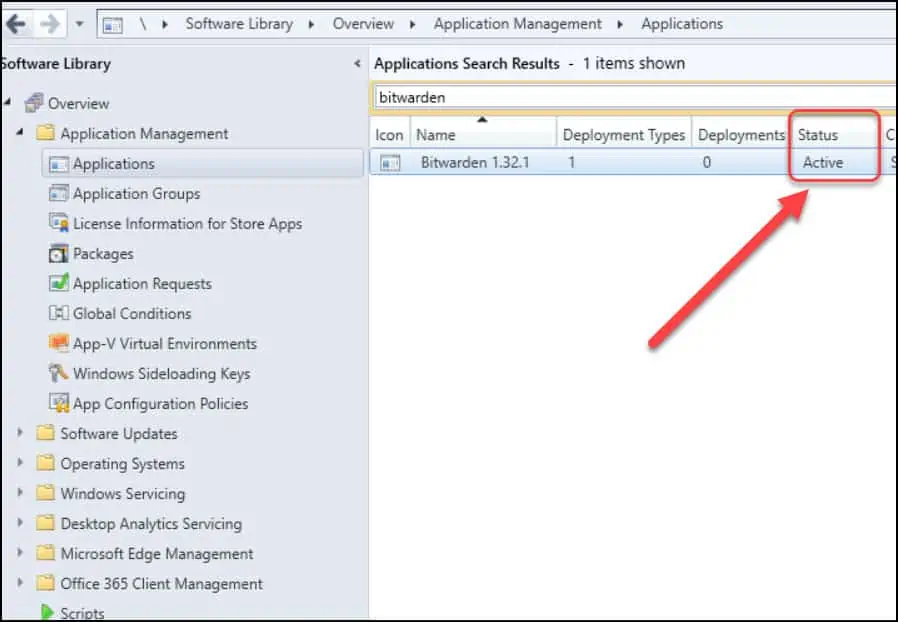Click the Bitwarden row application icon

pyautogui.click(x=390, y=163)
